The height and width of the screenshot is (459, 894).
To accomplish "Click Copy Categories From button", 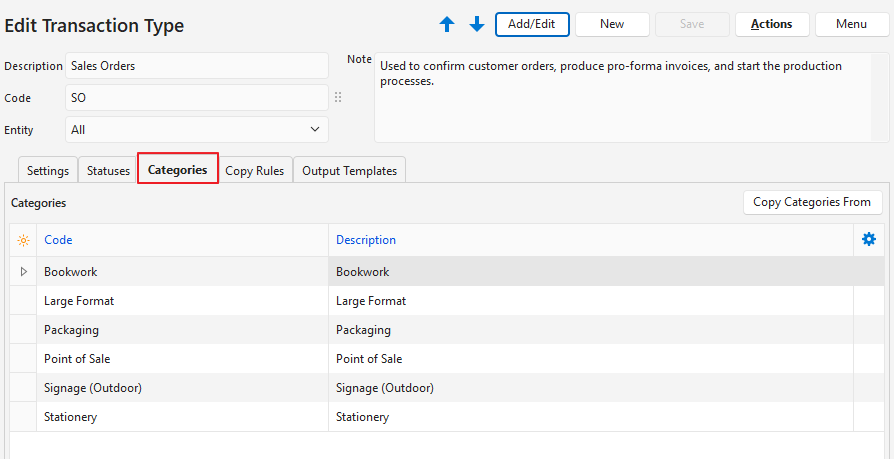I will (x=812, y=202).
